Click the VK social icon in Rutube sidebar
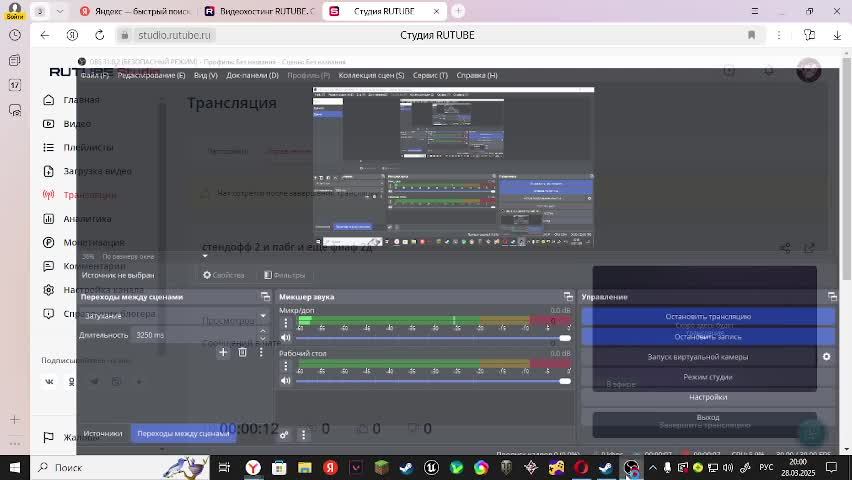852x480 pixels. 49,382
